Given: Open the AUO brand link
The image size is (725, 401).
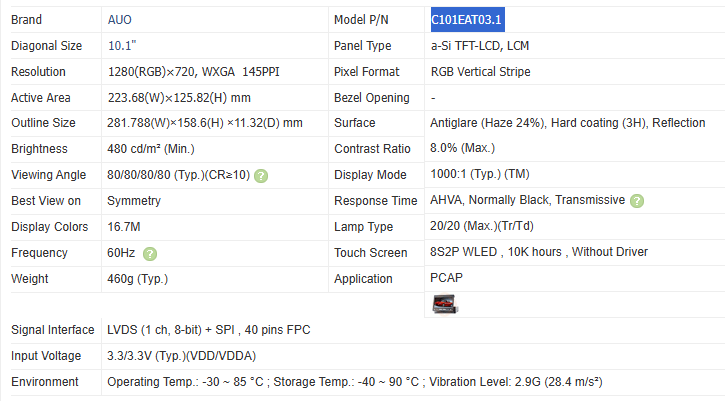Looking at the screenshot, I should (118, 20).
